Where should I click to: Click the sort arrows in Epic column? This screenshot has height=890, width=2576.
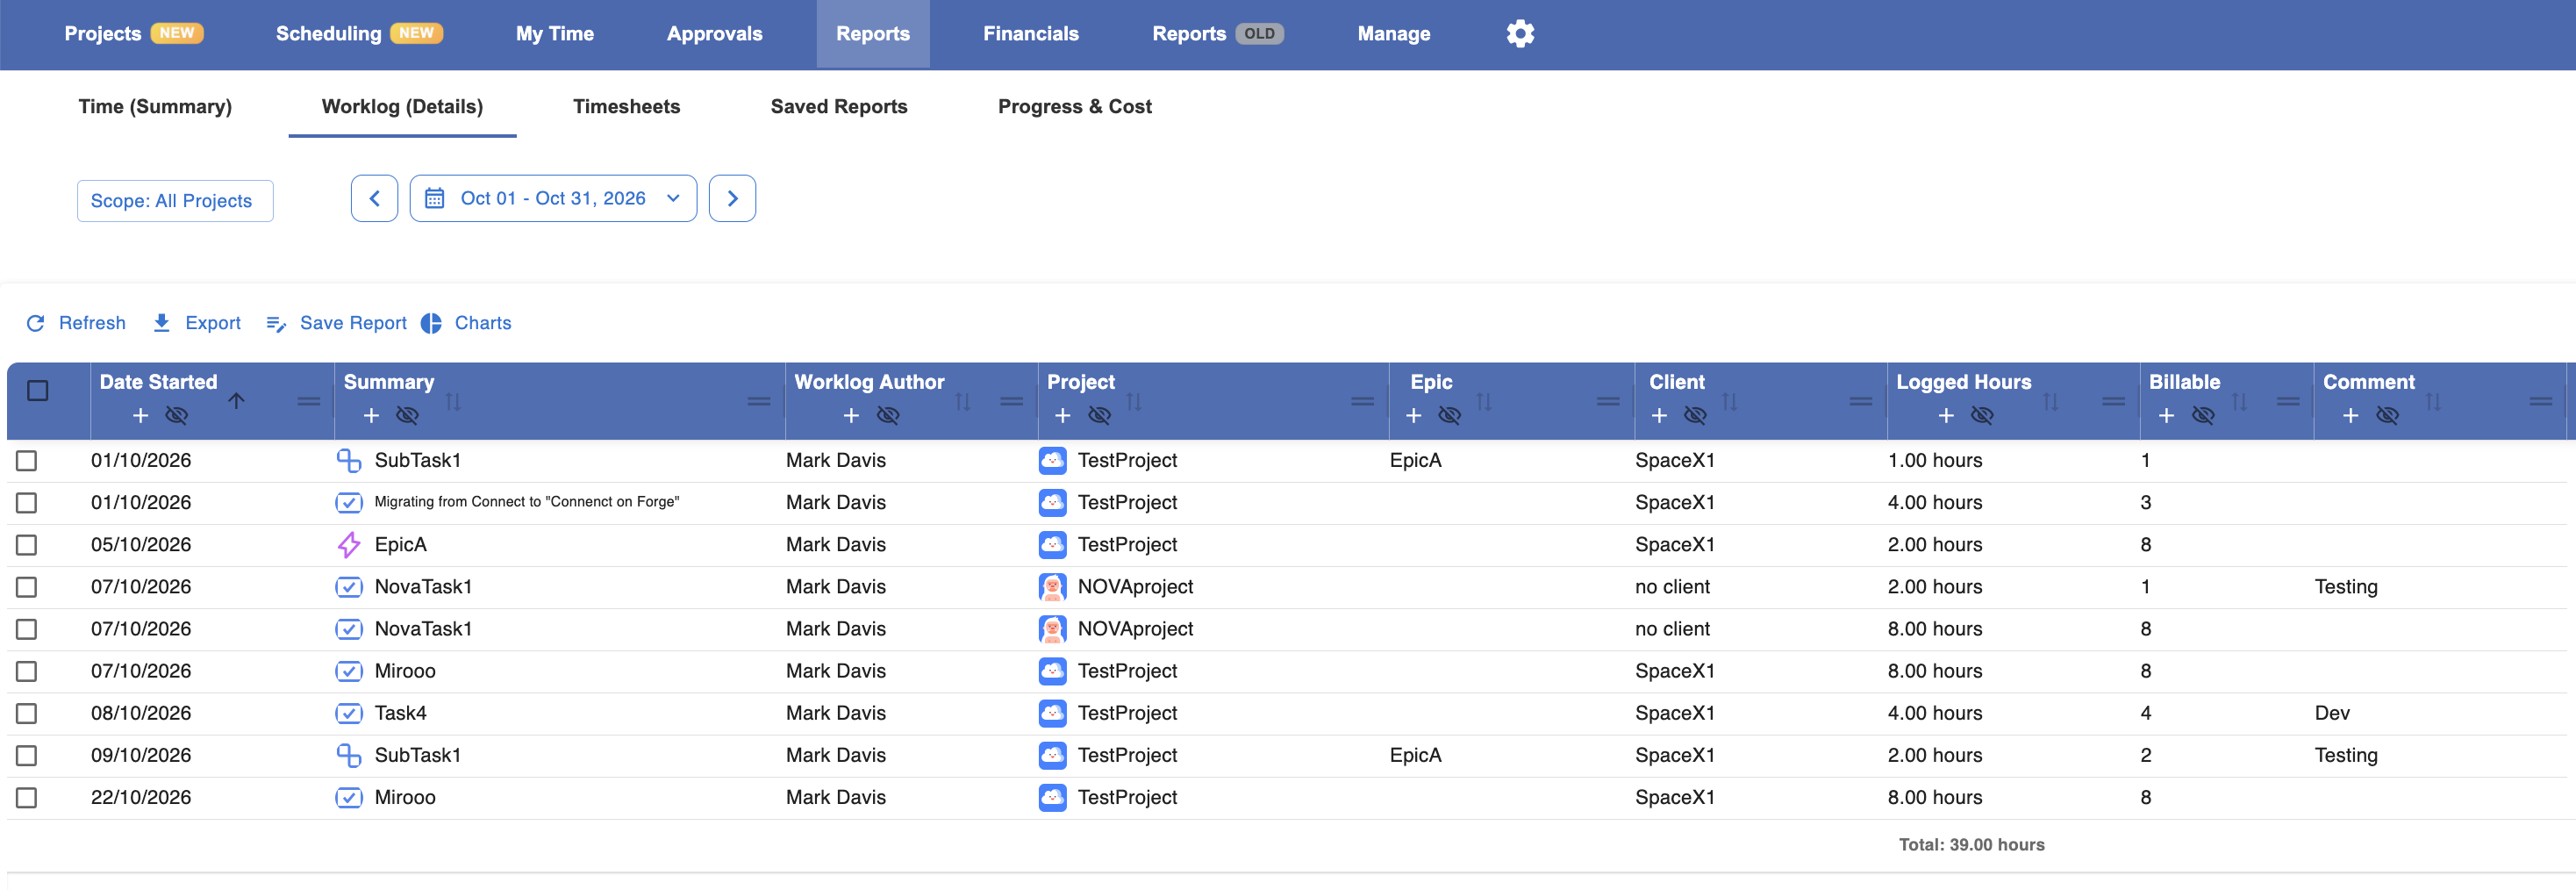point(1484,401)
